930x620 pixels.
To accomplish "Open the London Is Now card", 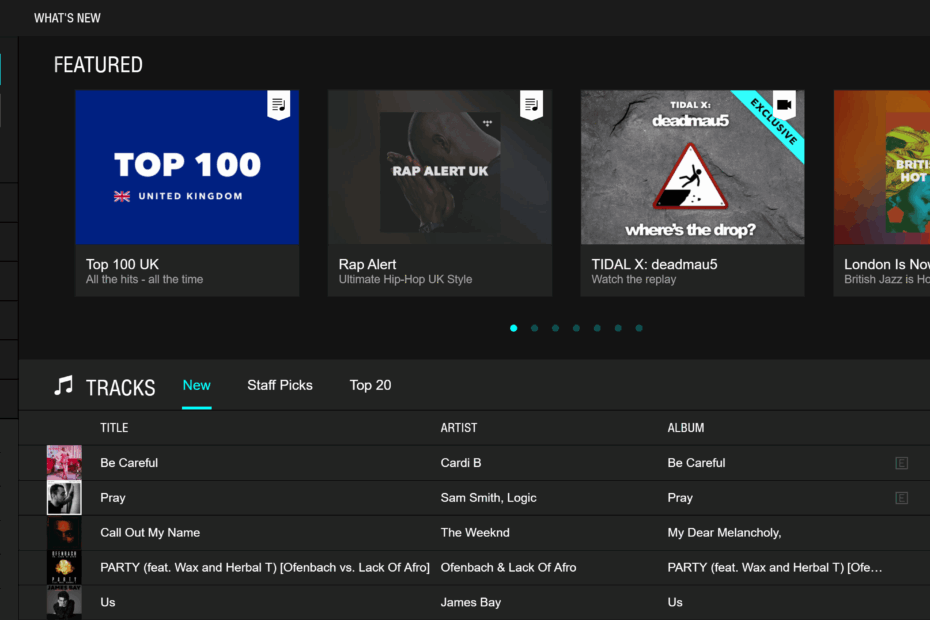I will click(x=882, y=193).
